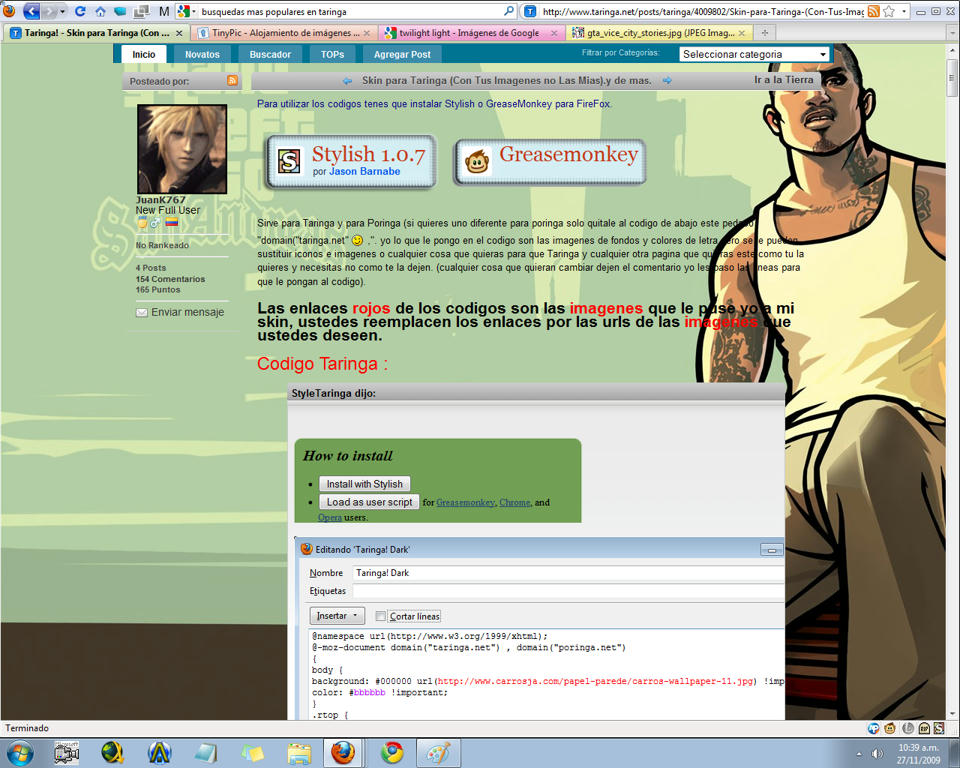
Task: Open the 'Jason Barnabe' link
Action: click(364, 171)
